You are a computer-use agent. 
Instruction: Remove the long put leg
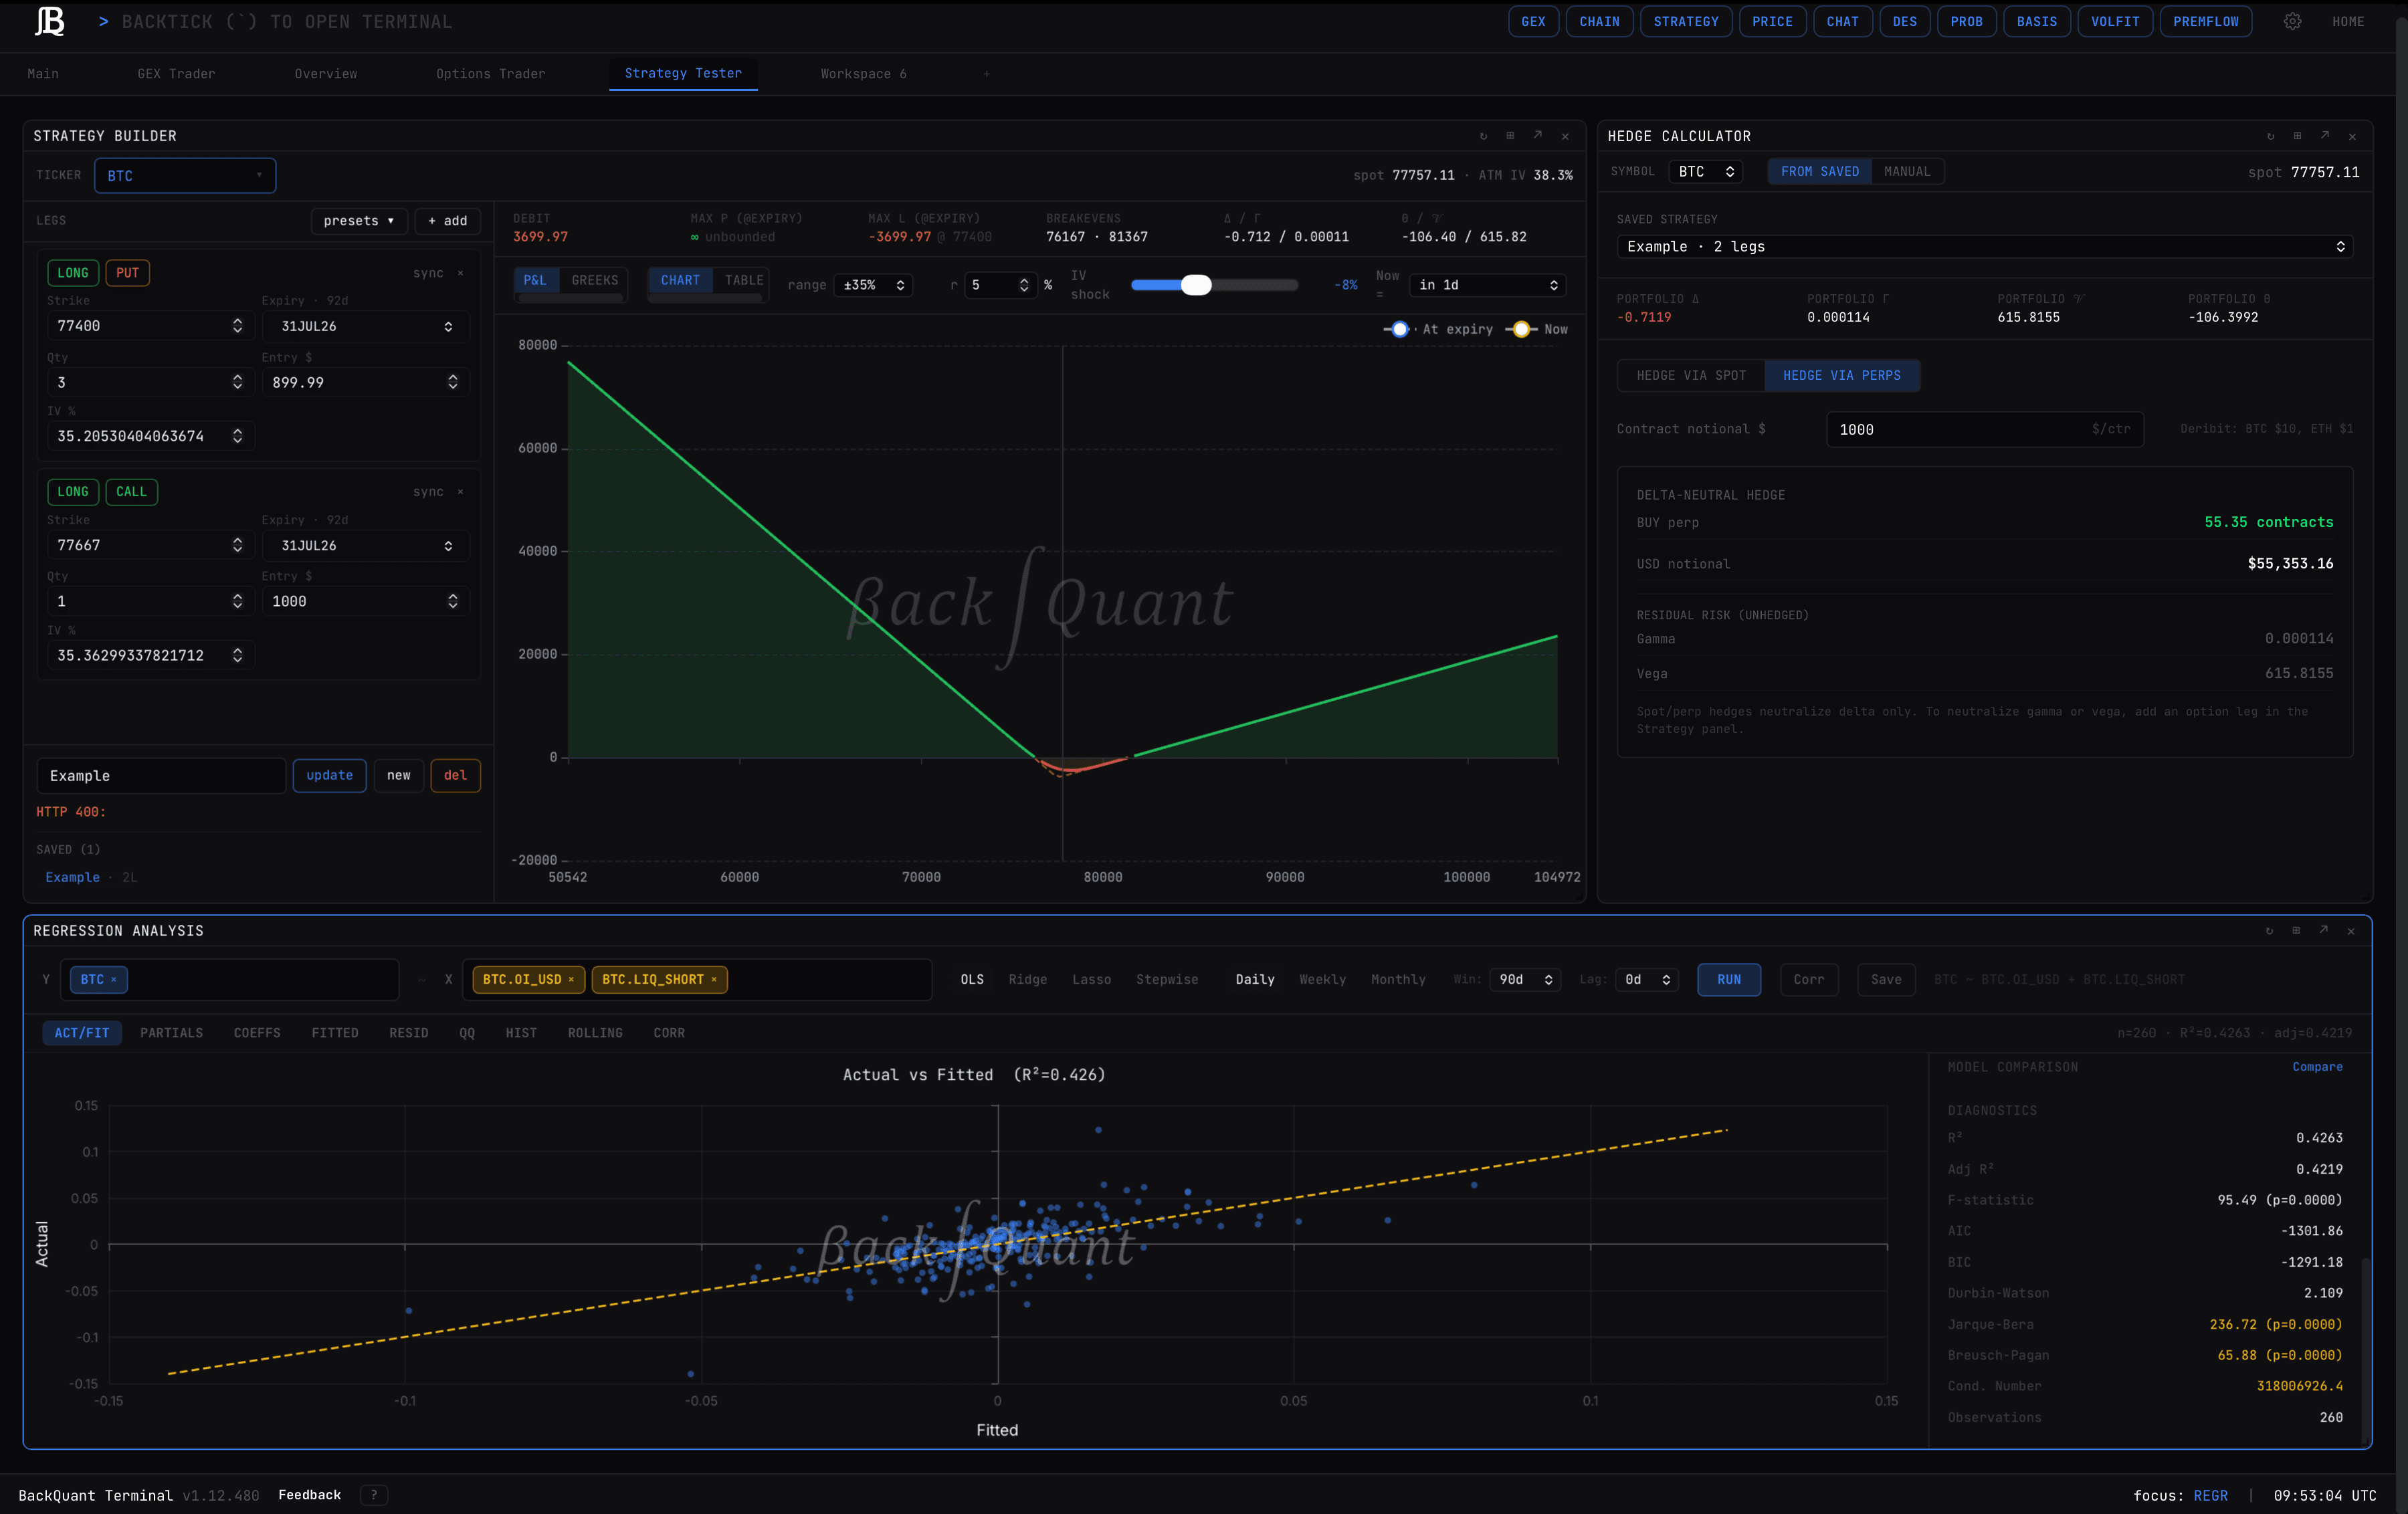(460, 273)
